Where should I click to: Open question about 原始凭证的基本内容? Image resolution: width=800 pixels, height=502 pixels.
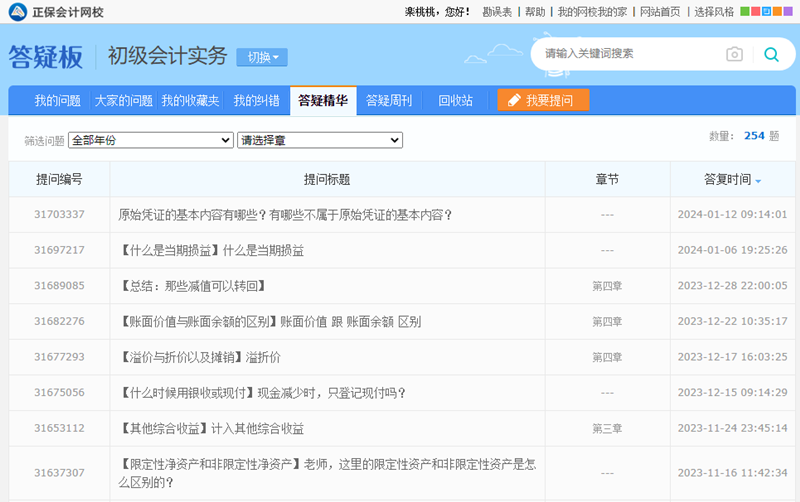click(285, 214)
